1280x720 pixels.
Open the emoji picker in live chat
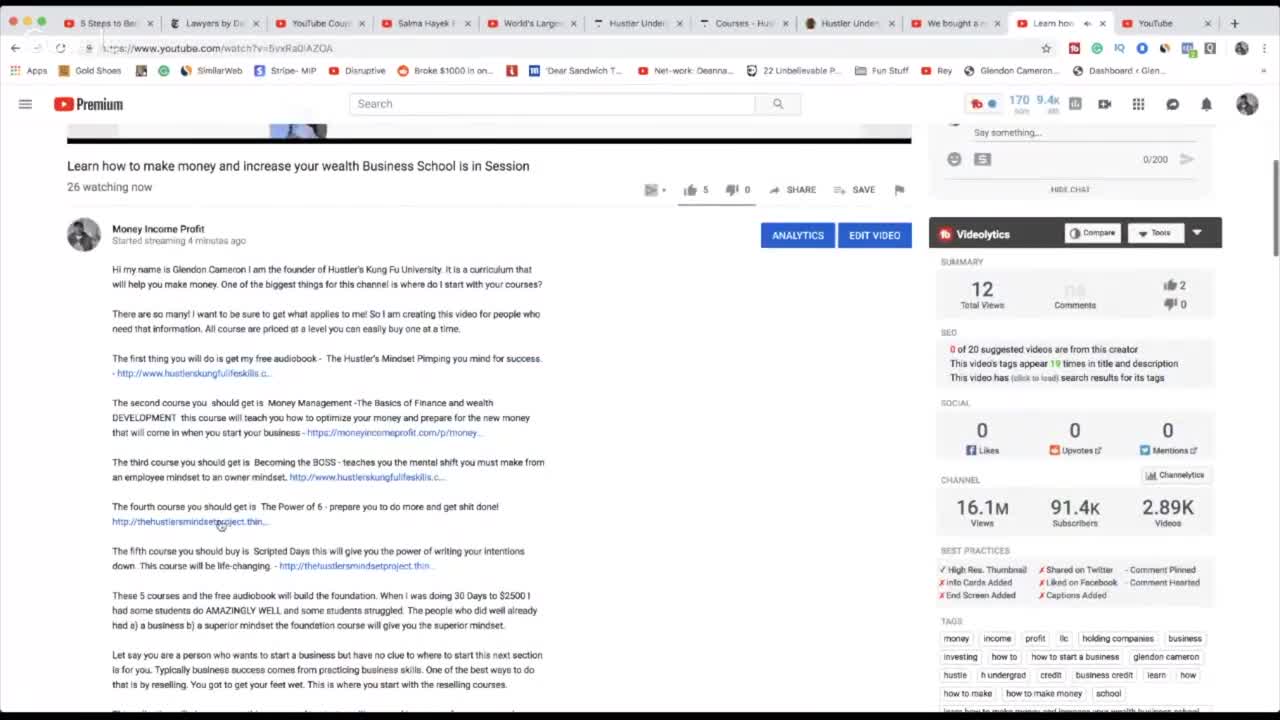point(954,159)
